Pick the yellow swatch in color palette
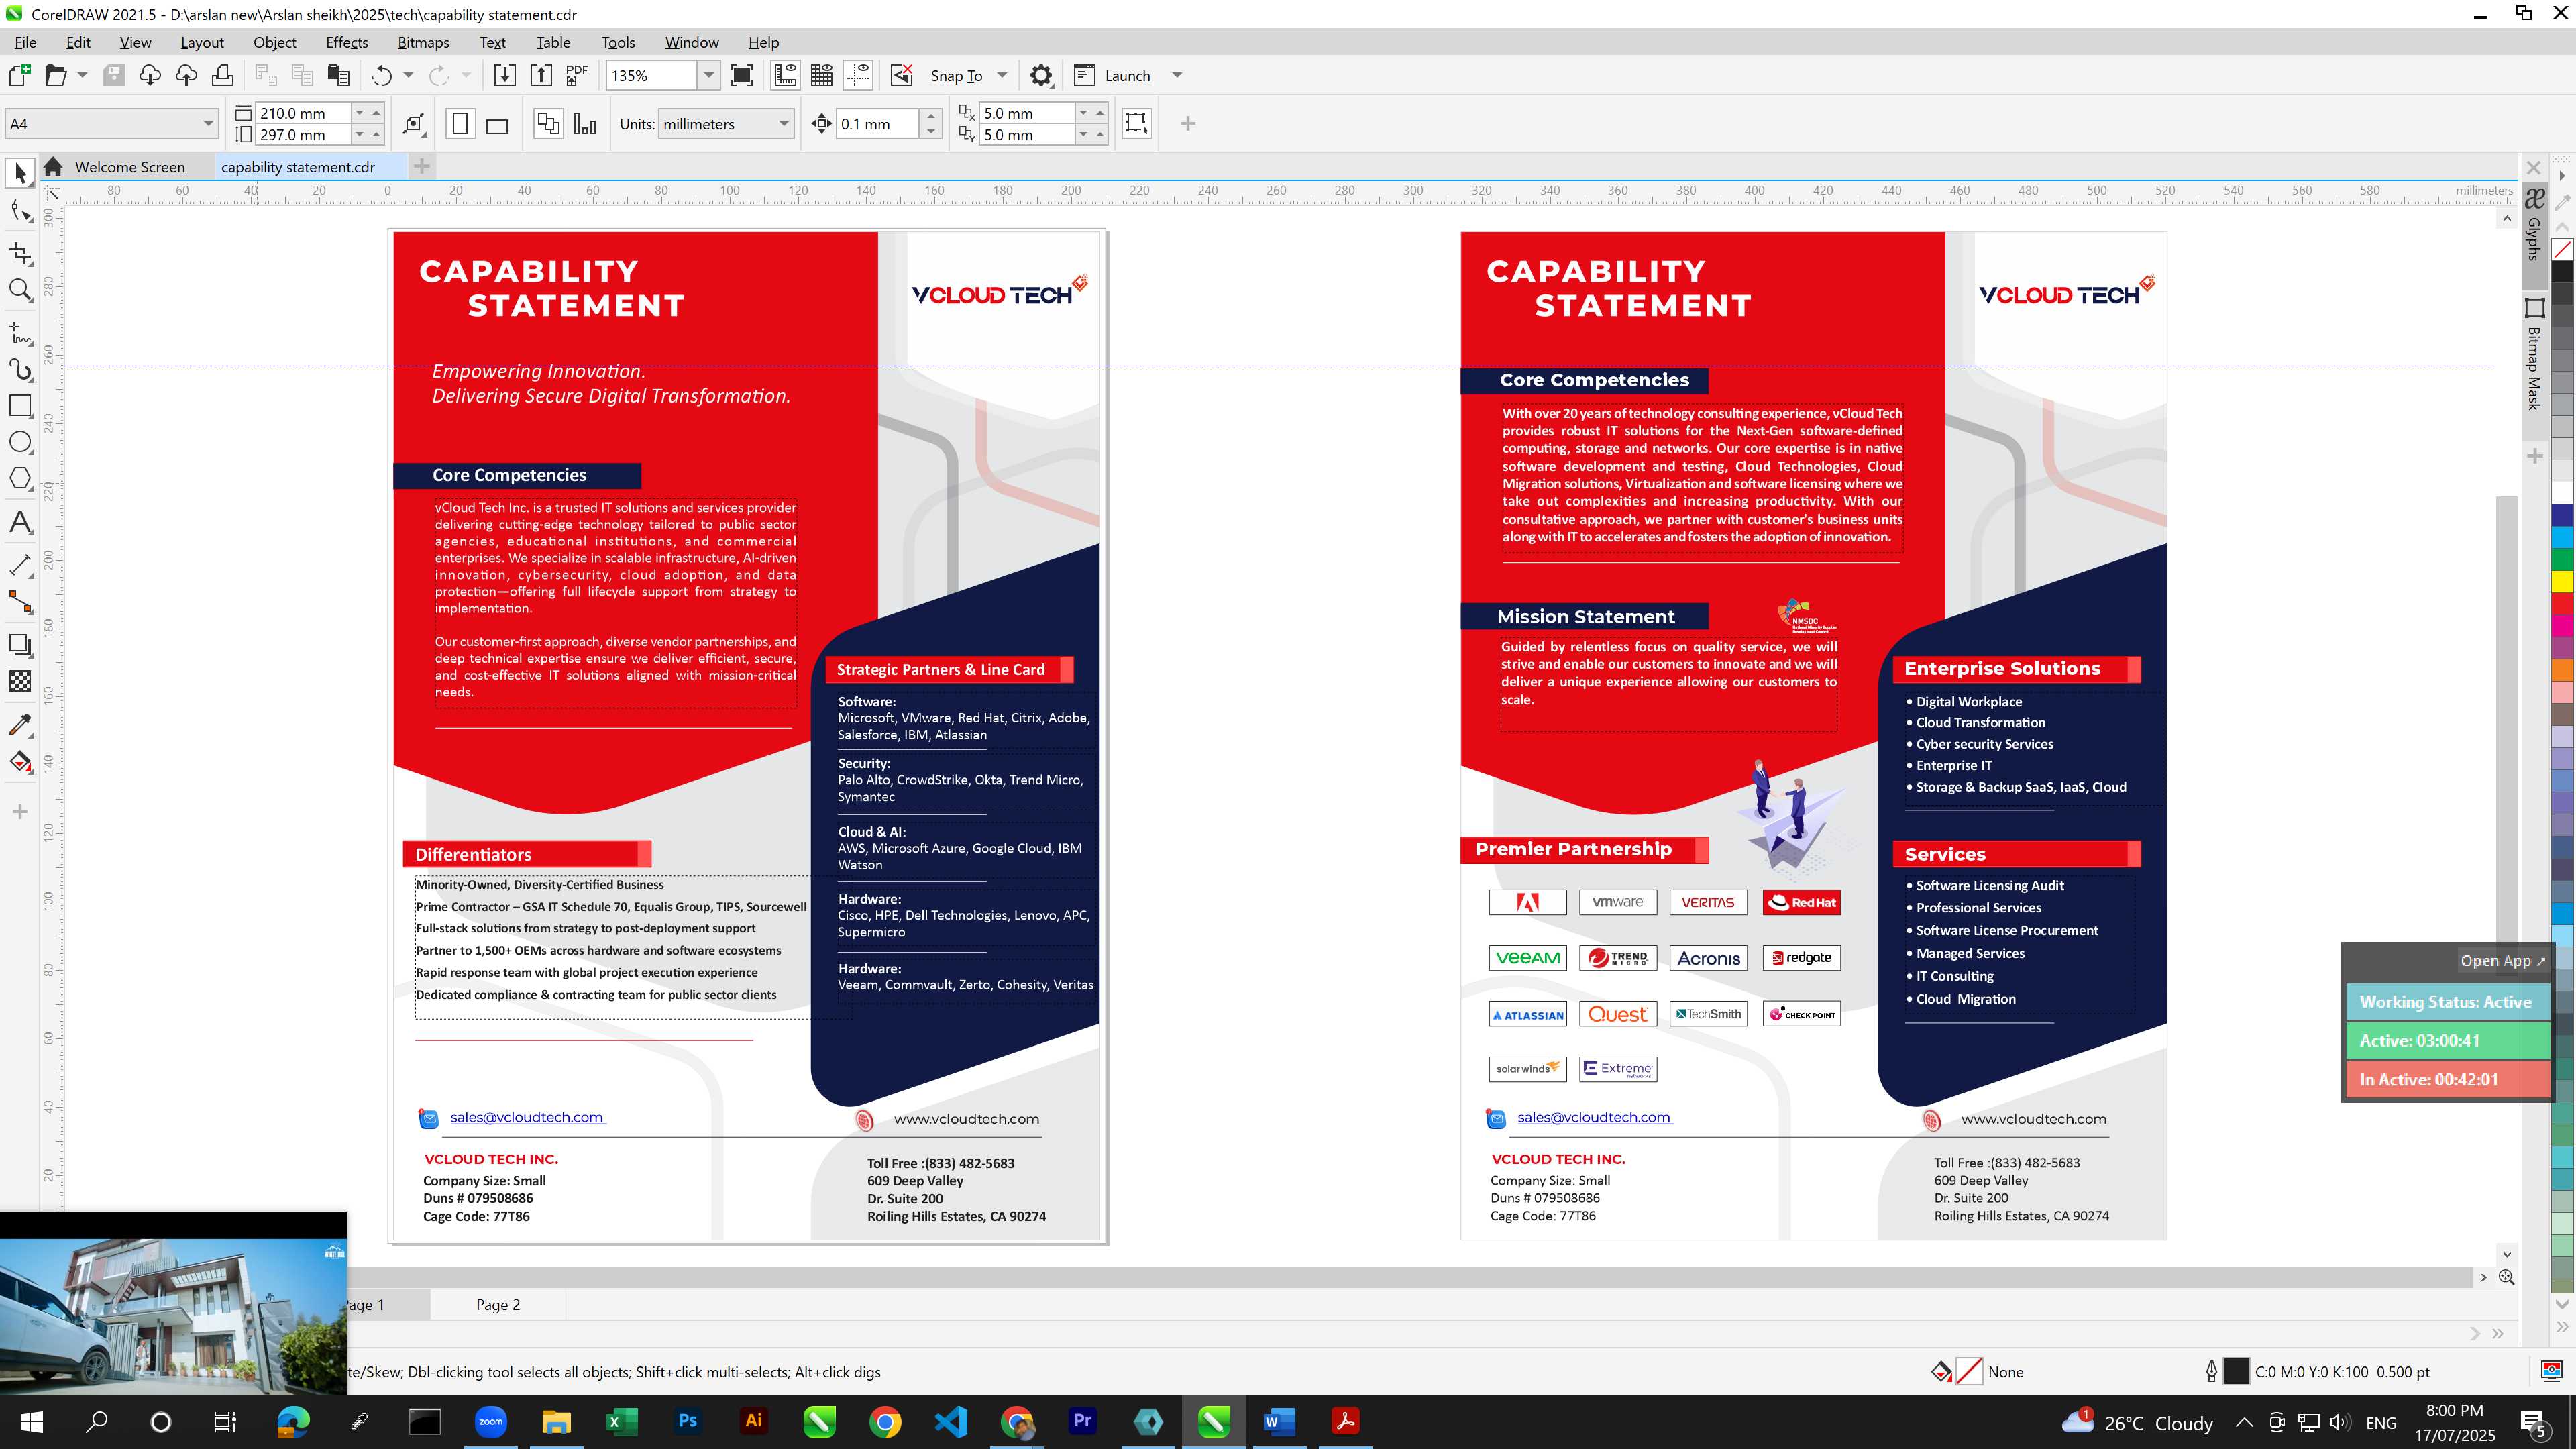 tap(2563, 581)
